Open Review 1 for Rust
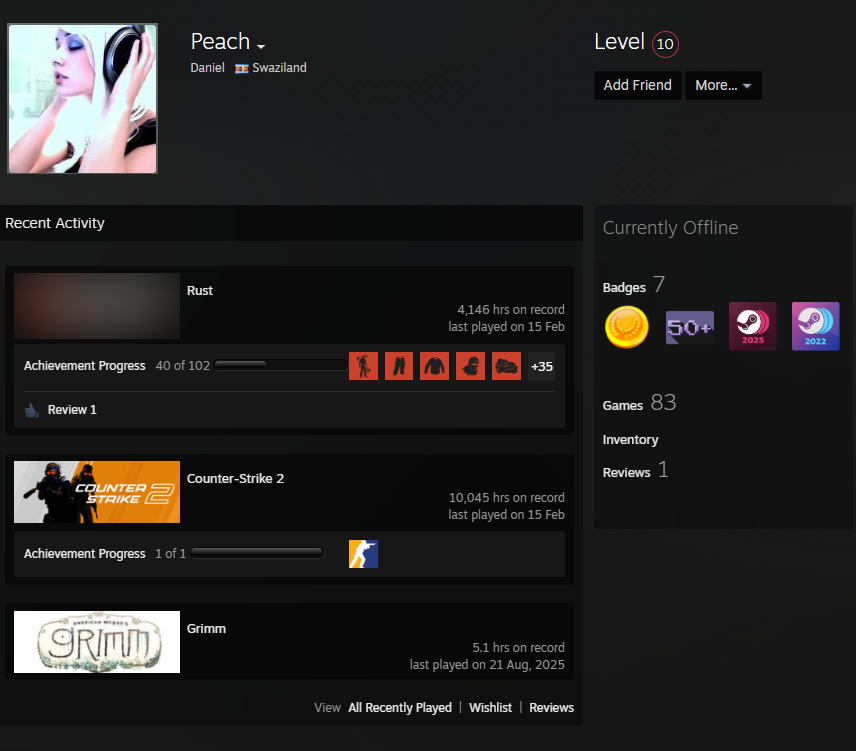This screenshot has width=856, height=751. pos(72,410)
